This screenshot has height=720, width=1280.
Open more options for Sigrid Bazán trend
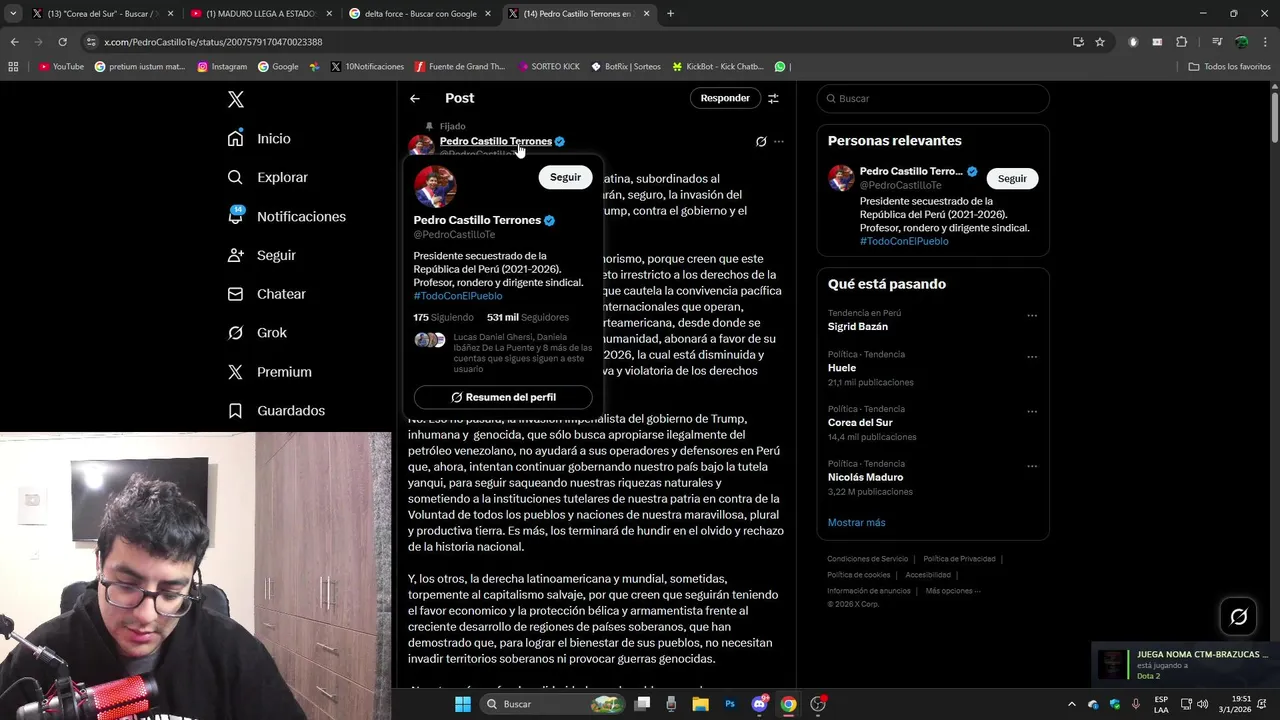point(1032,315)
